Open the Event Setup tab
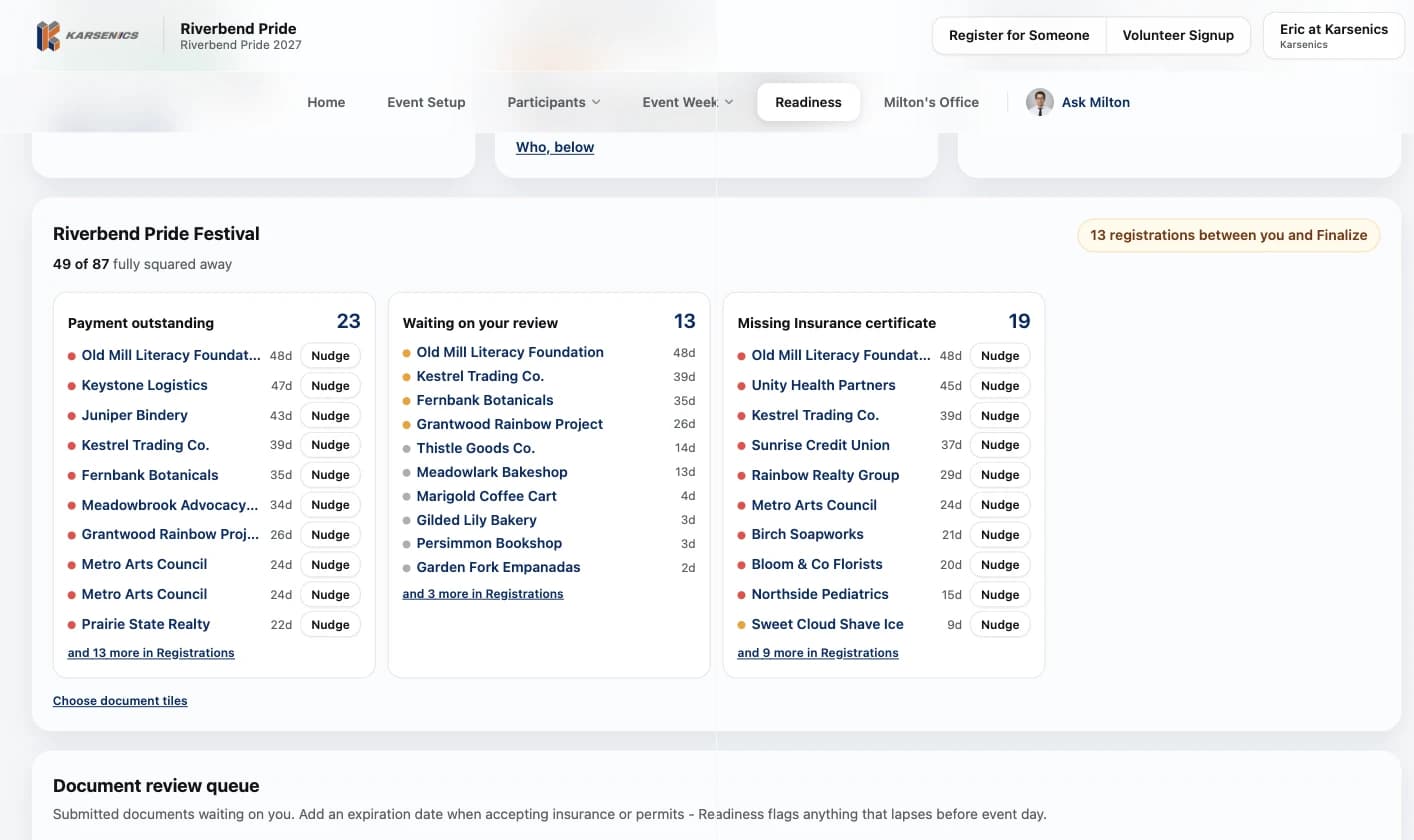This screenshot has width=1414, height=840. pos(426,102)
